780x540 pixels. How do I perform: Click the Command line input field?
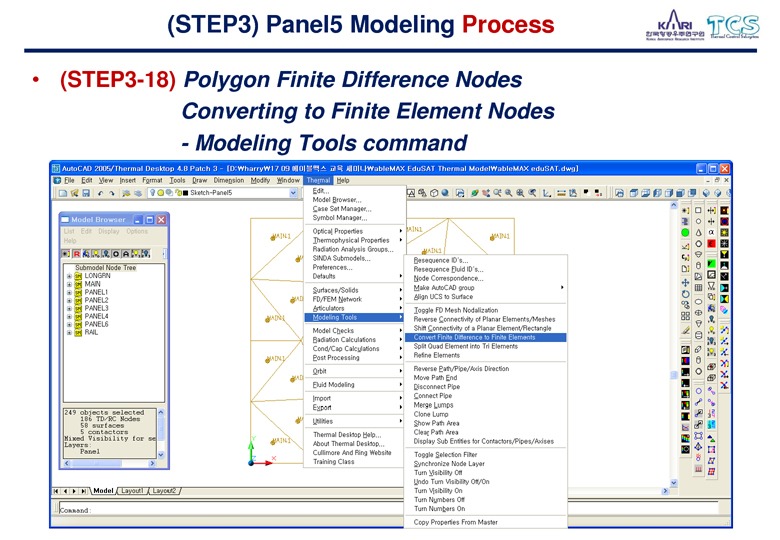[388, 509]
